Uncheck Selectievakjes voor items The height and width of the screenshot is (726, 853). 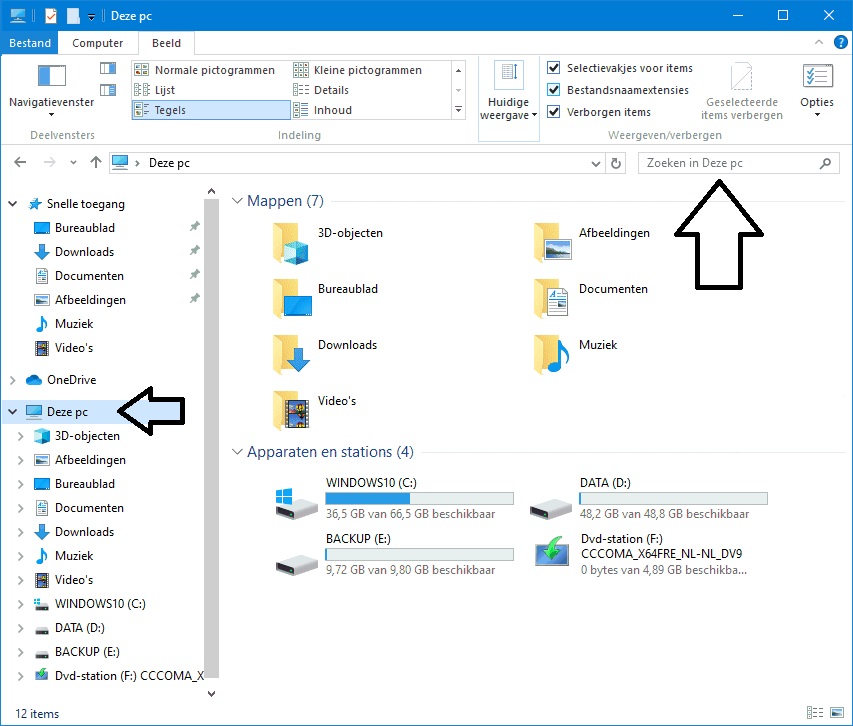coord(554,68)
